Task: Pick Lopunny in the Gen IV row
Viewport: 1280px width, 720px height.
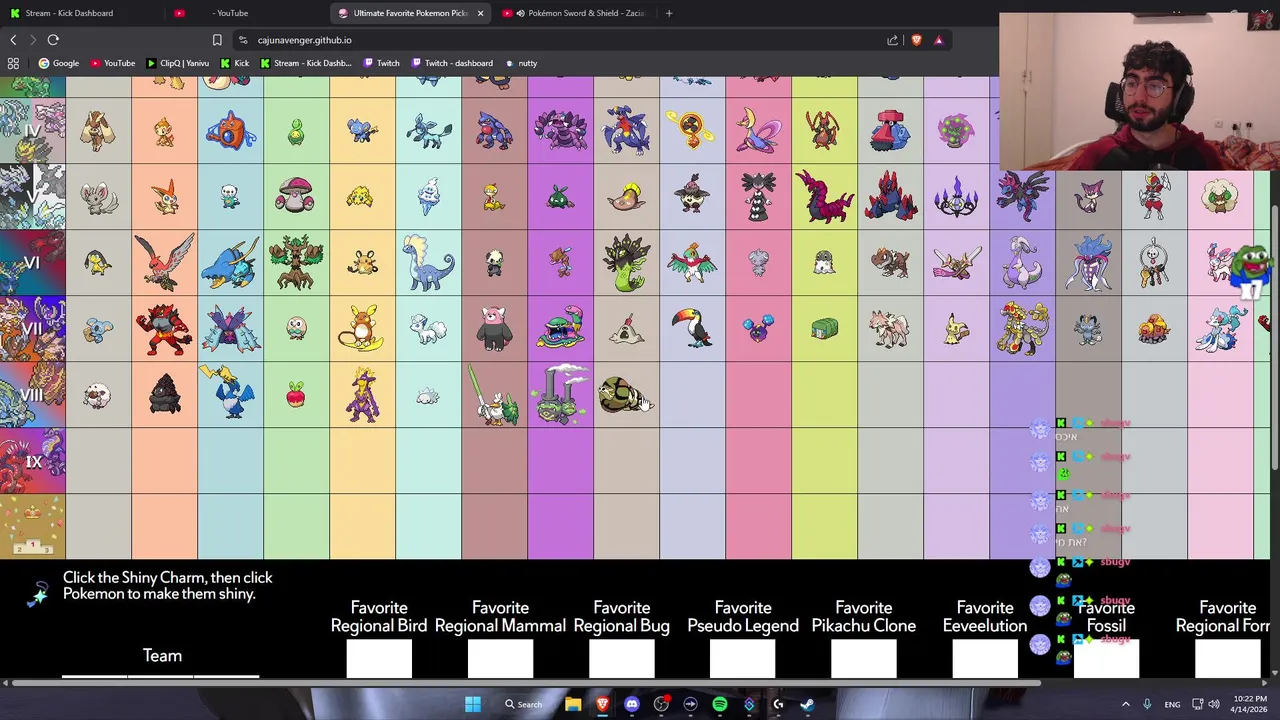Action: click(98, 131)
